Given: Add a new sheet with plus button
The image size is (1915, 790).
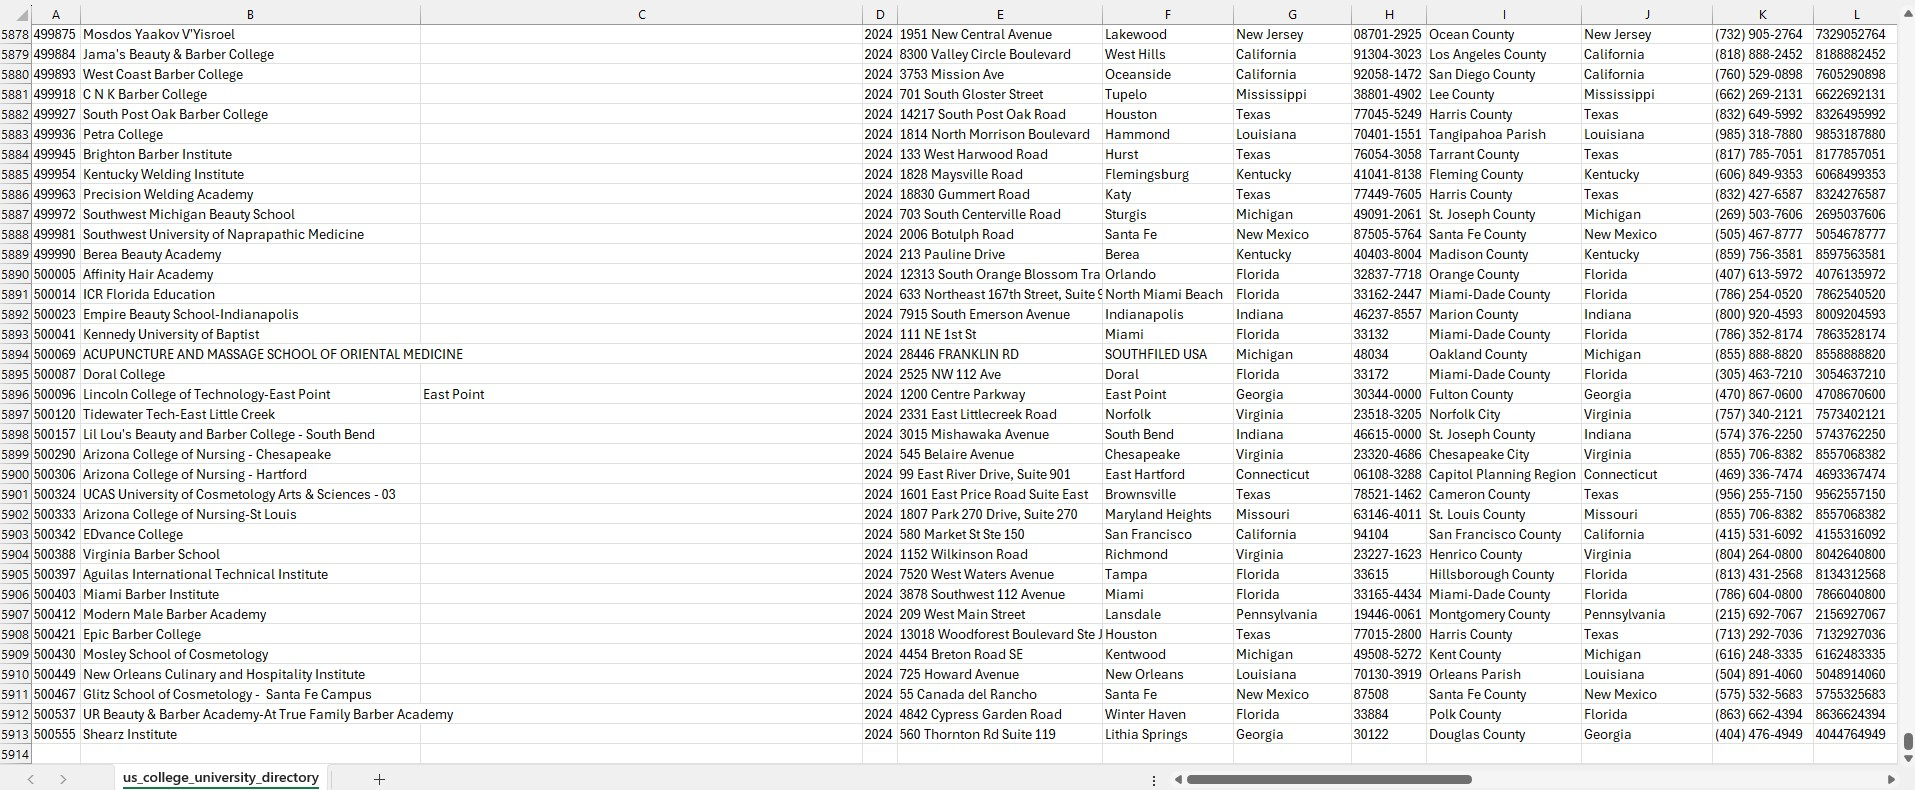Looking at the screenshot, I should pos(379,779).
